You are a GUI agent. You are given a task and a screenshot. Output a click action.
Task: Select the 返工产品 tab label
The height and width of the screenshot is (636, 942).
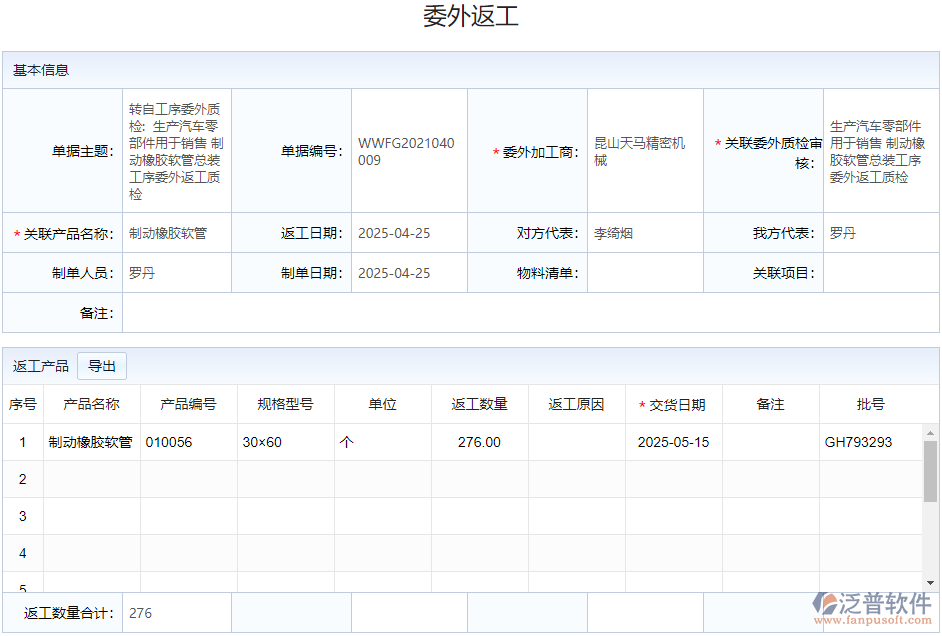coord(41,366)
